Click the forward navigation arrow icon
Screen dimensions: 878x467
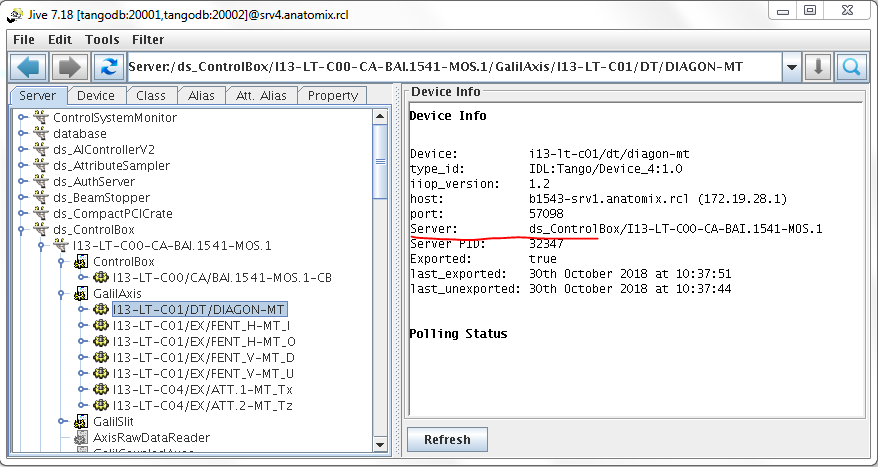[x=69, y=68]
